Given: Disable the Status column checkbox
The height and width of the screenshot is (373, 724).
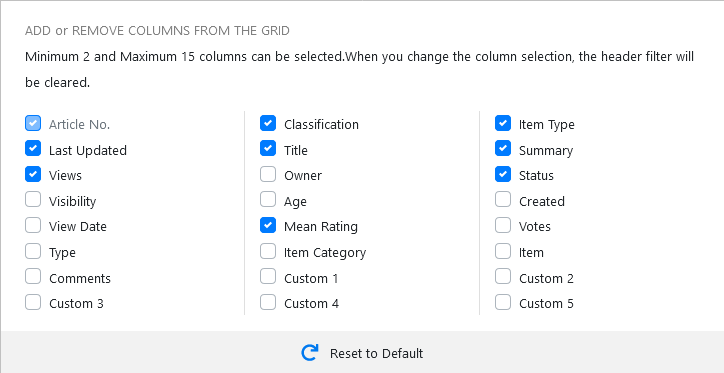Looking at the screenshot, I should click(x=503, y=174).
